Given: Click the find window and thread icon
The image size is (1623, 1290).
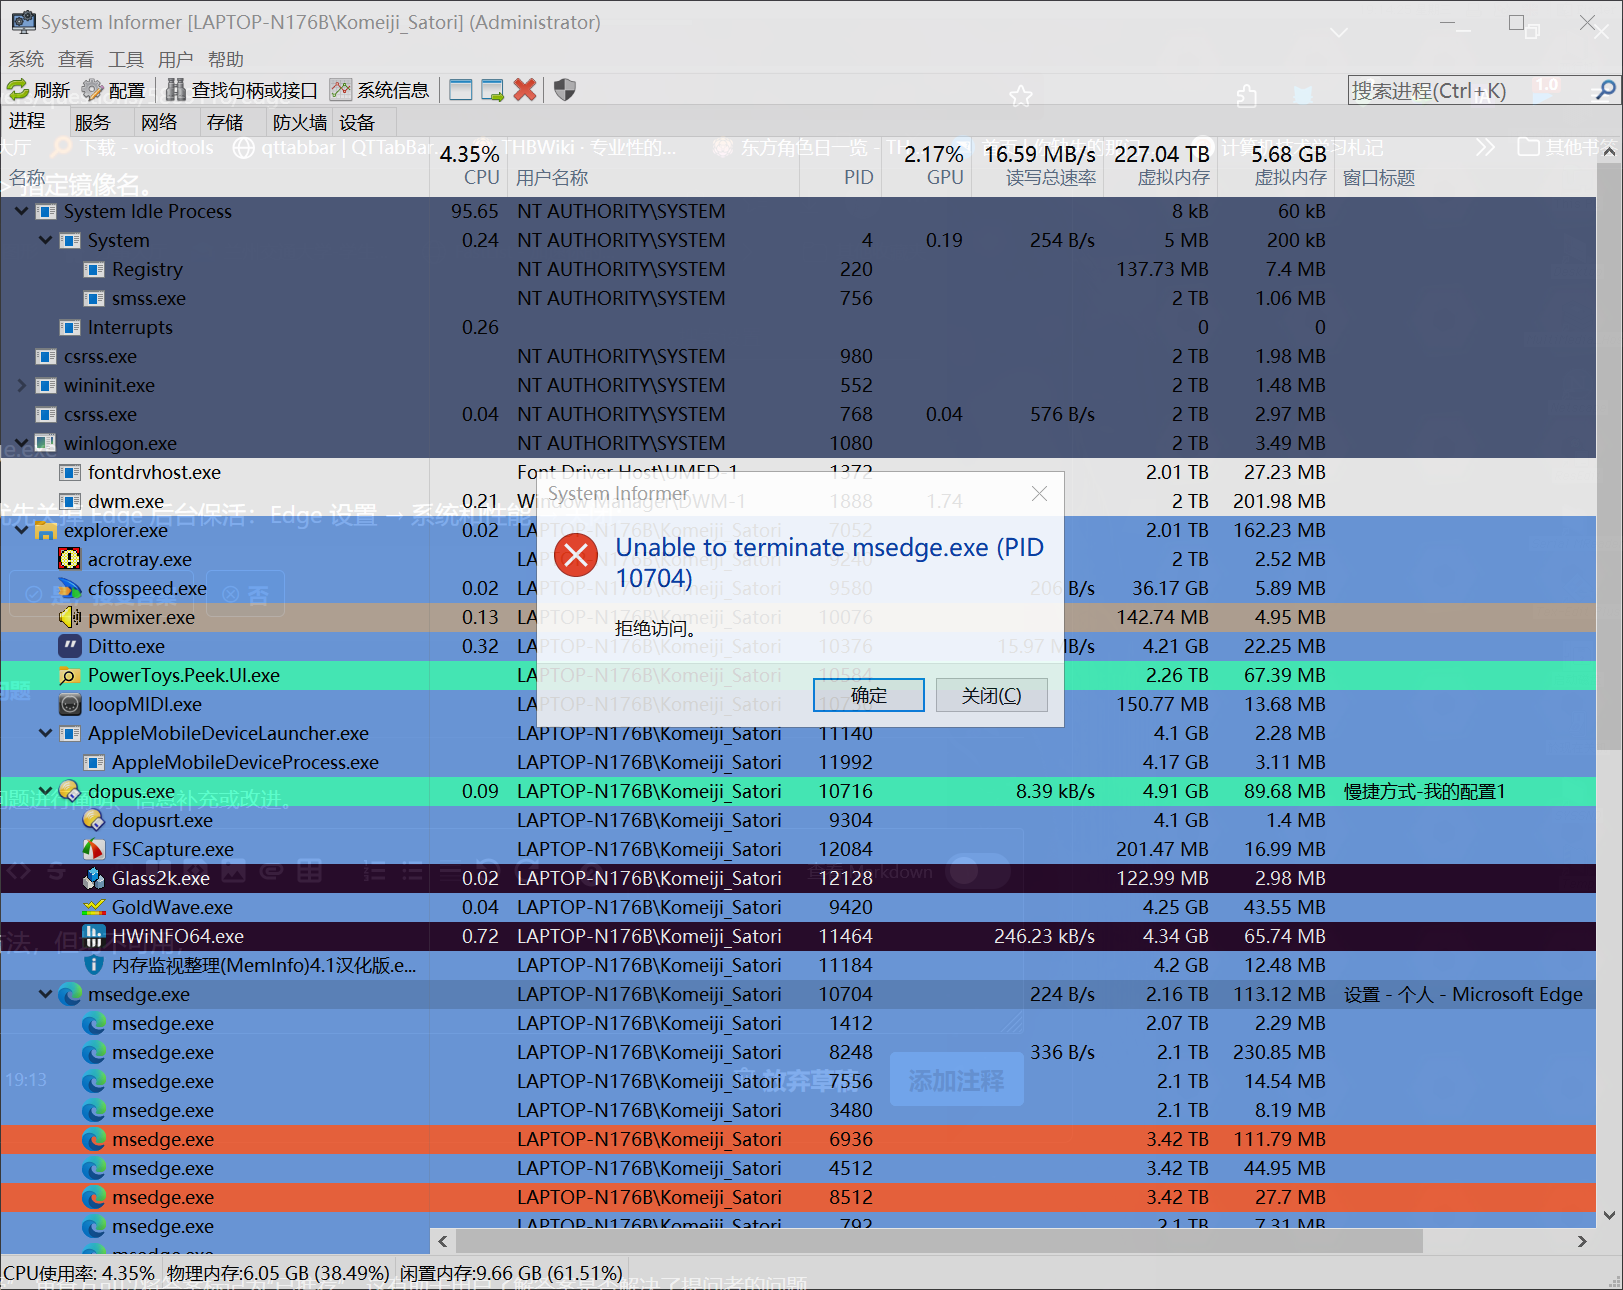Looking at the screenshot, I should (x=492, y=90).
